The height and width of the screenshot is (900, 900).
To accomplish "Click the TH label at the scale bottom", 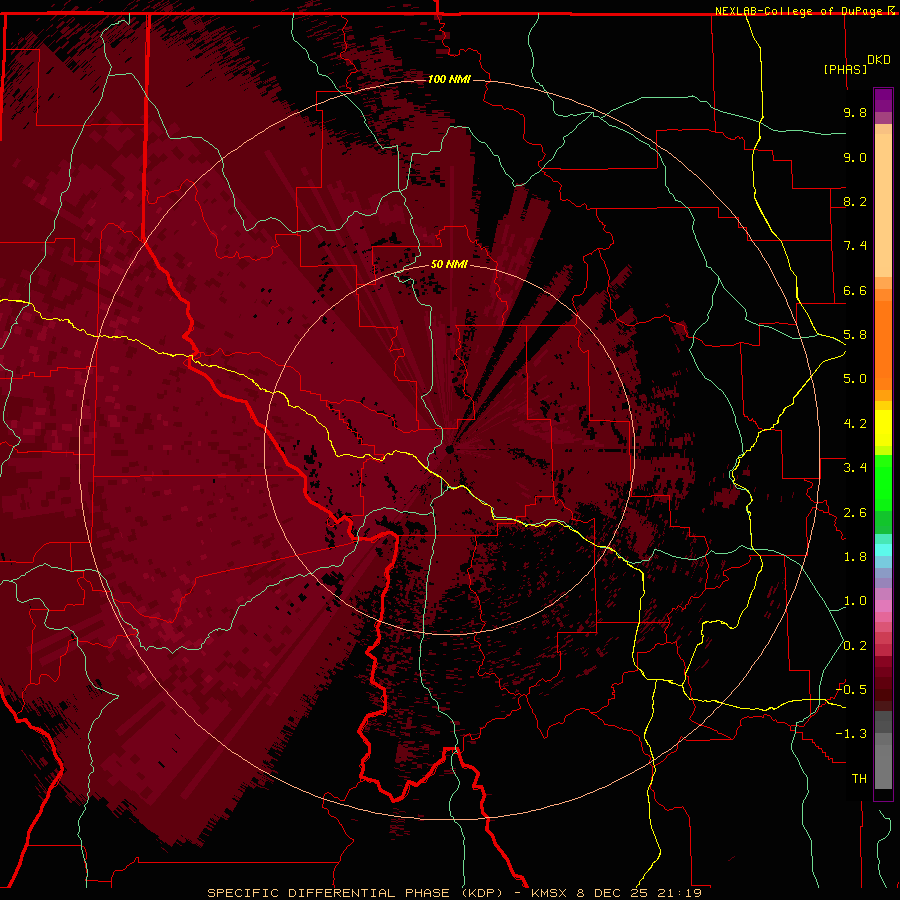I will coord(859,779).
